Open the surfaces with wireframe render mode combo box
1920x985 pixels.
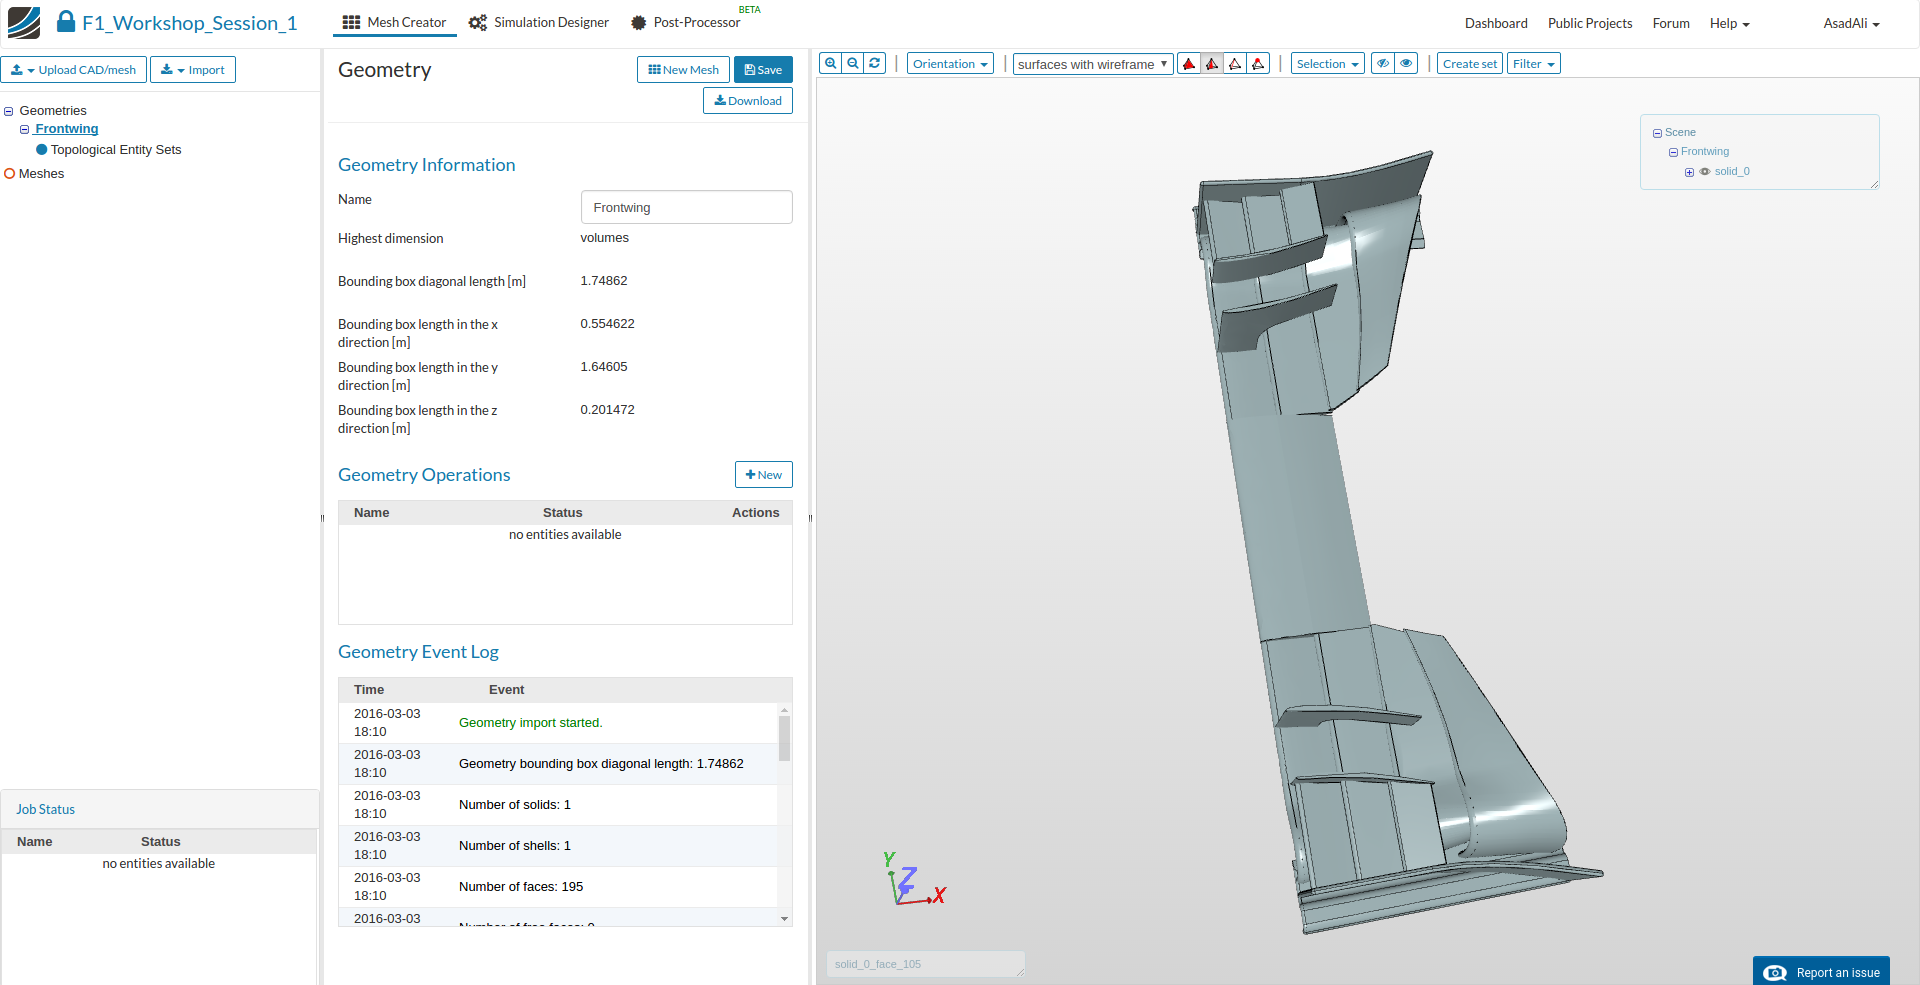1092,64
